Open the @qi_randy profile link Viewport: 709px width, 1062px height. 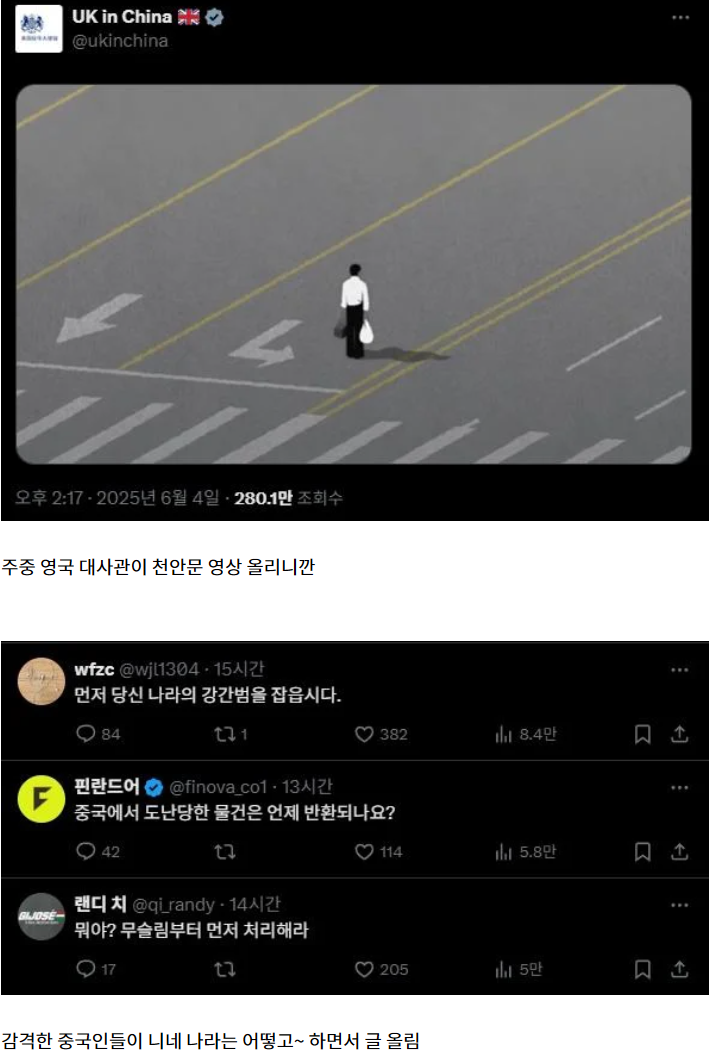(x=173, y=905)
